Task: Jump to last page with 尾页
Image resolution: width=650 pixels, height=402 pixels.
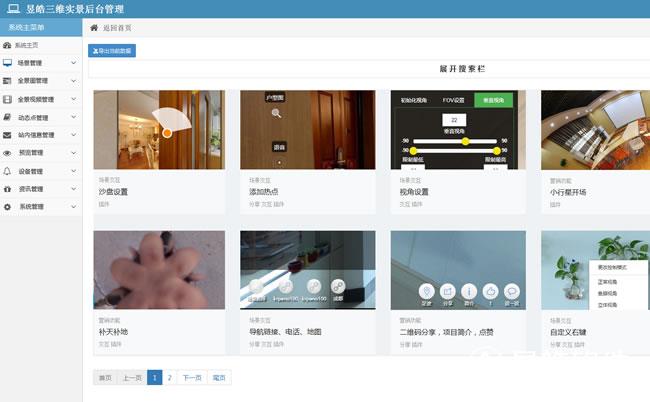Action: point(219,377)
